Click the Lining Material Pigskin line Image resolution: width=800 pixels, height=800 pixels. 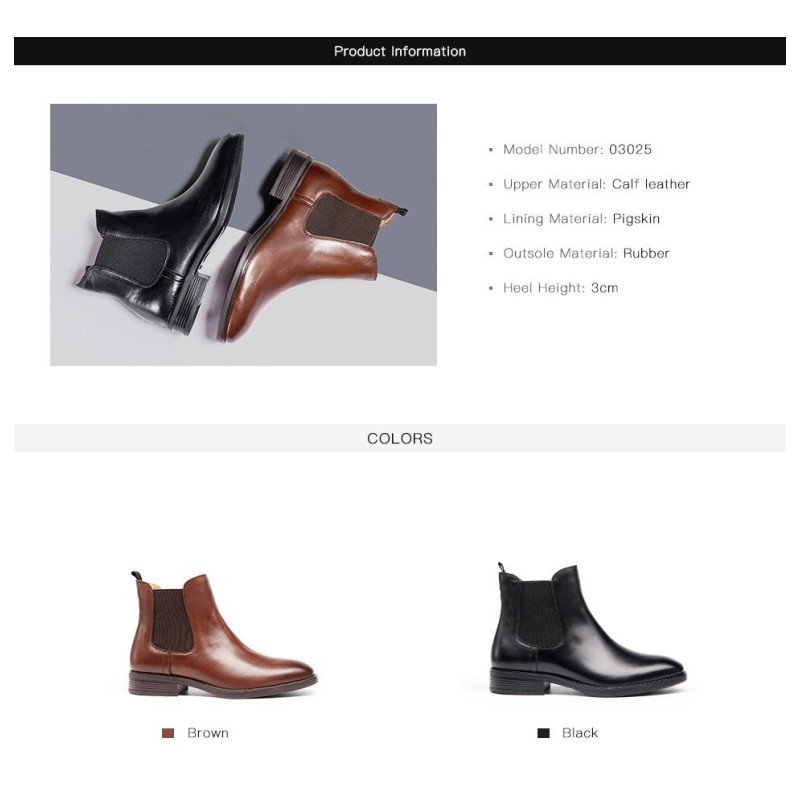(581, 219)
